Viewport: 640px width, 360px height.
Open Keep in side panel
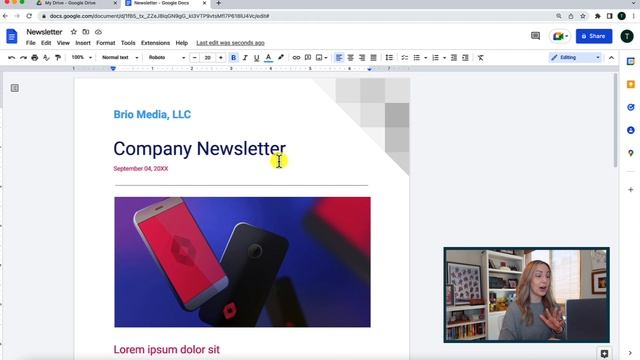coord(631,84)
